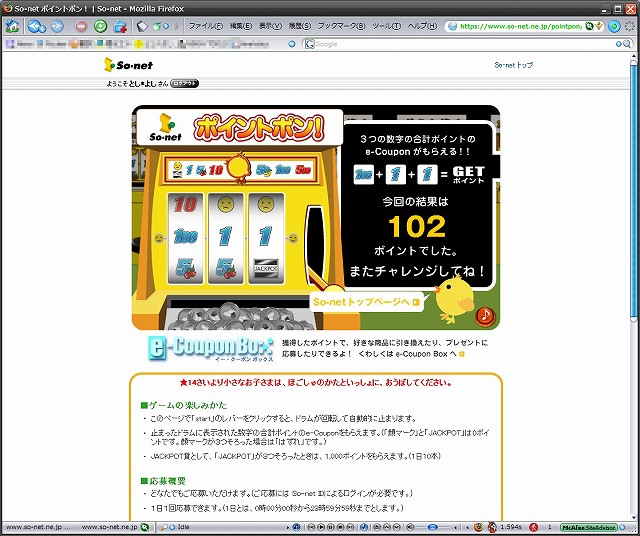The image size is (640, 536).
Task: Click the status bar Play button
Action: point(321,527)
